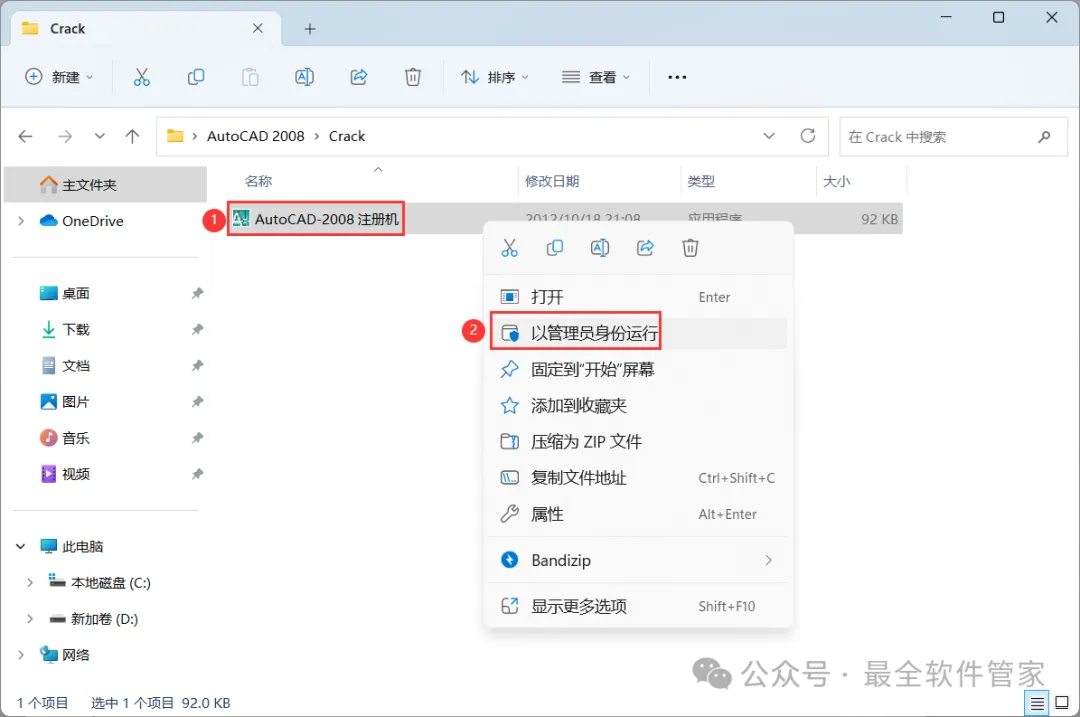Click Share icon in the context menu
The height and width of the screenshot is (717, 1080).
(645, 248)
